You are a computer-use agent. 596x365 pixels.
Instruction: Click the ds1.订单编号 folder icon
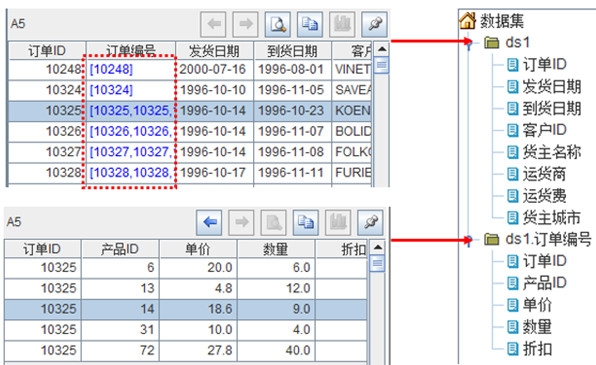coord(492,240)
